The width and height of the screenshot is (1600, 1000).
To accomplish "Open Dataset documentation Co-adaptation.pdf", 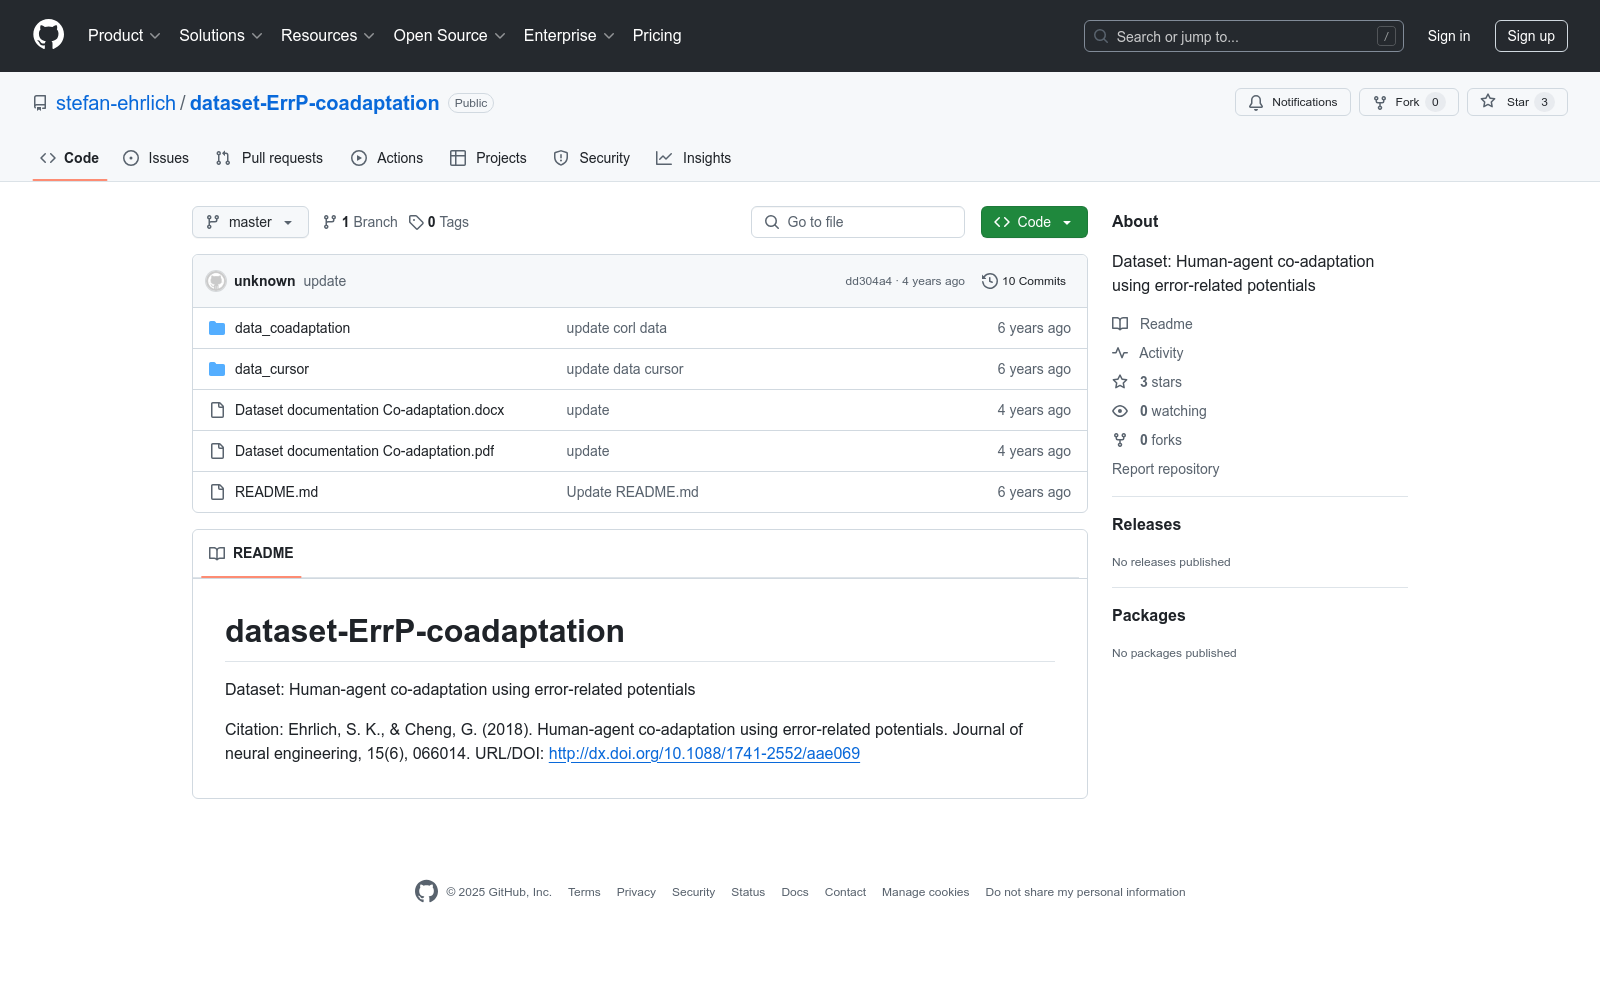I will click(x=364, y=451).
